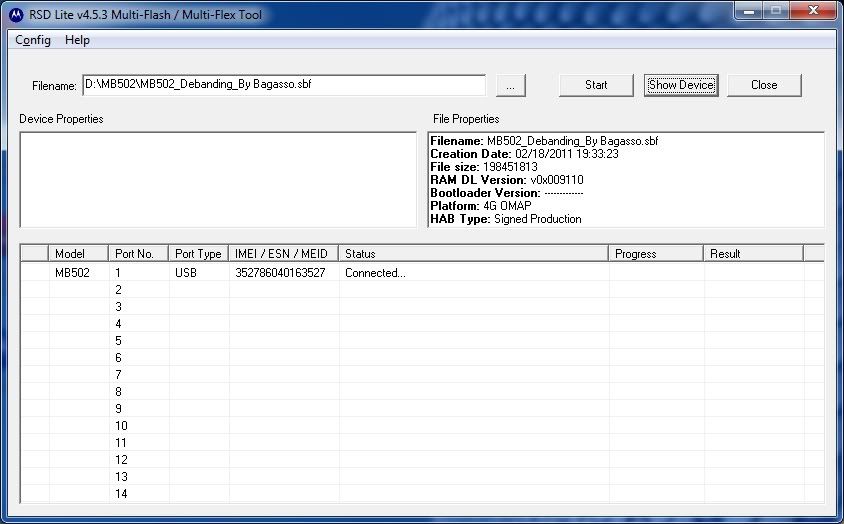The width and height of the screenshot is (844, 524).
Task: Click the Result column header
Action: pyautogui.click(x=754, y=254)
